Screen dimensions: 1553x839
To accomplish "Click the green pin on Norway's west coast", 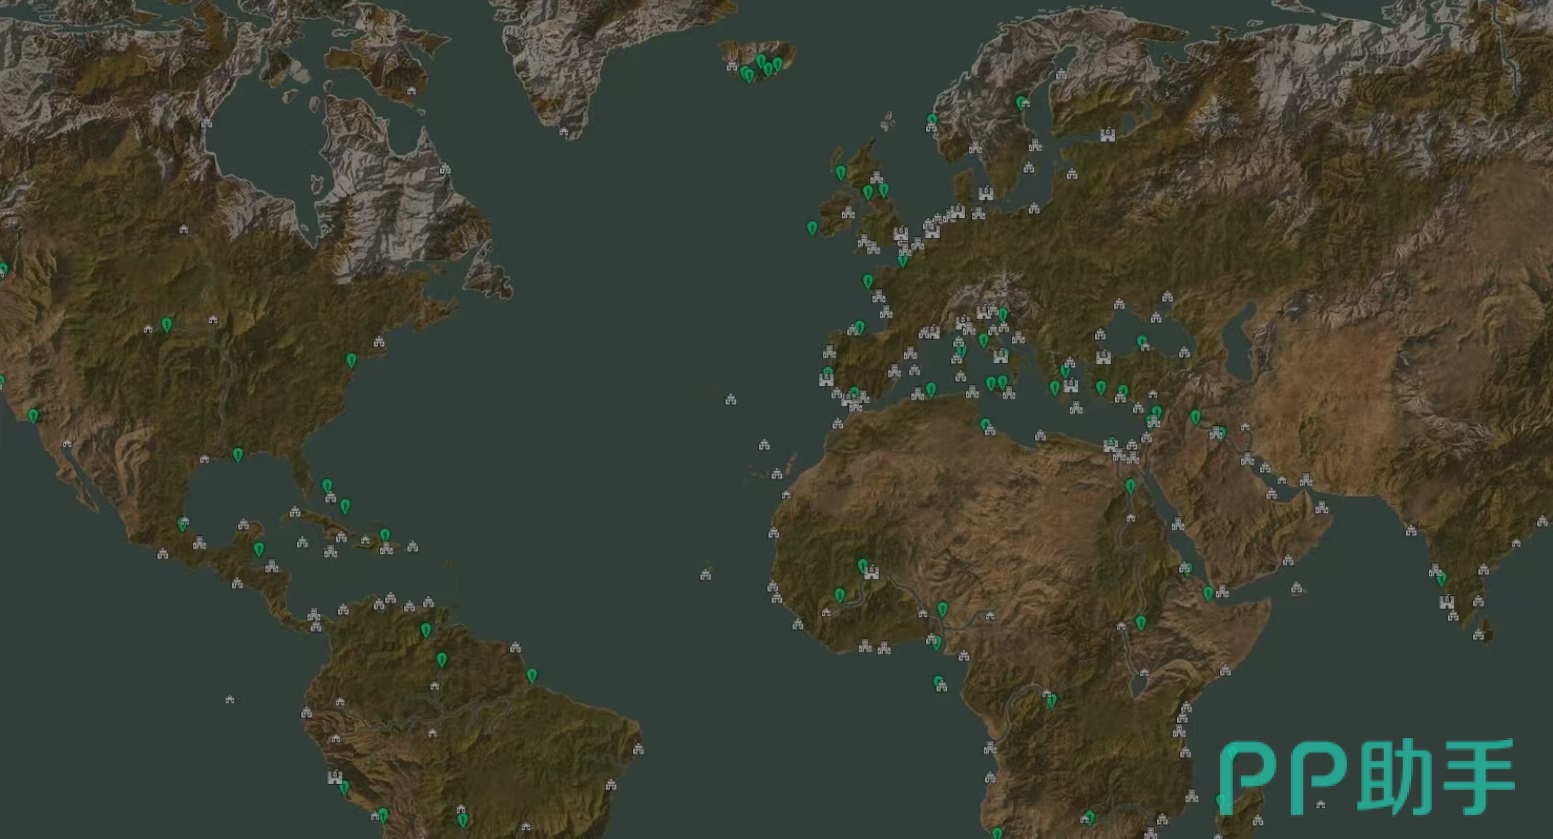I will click(932, 120).
